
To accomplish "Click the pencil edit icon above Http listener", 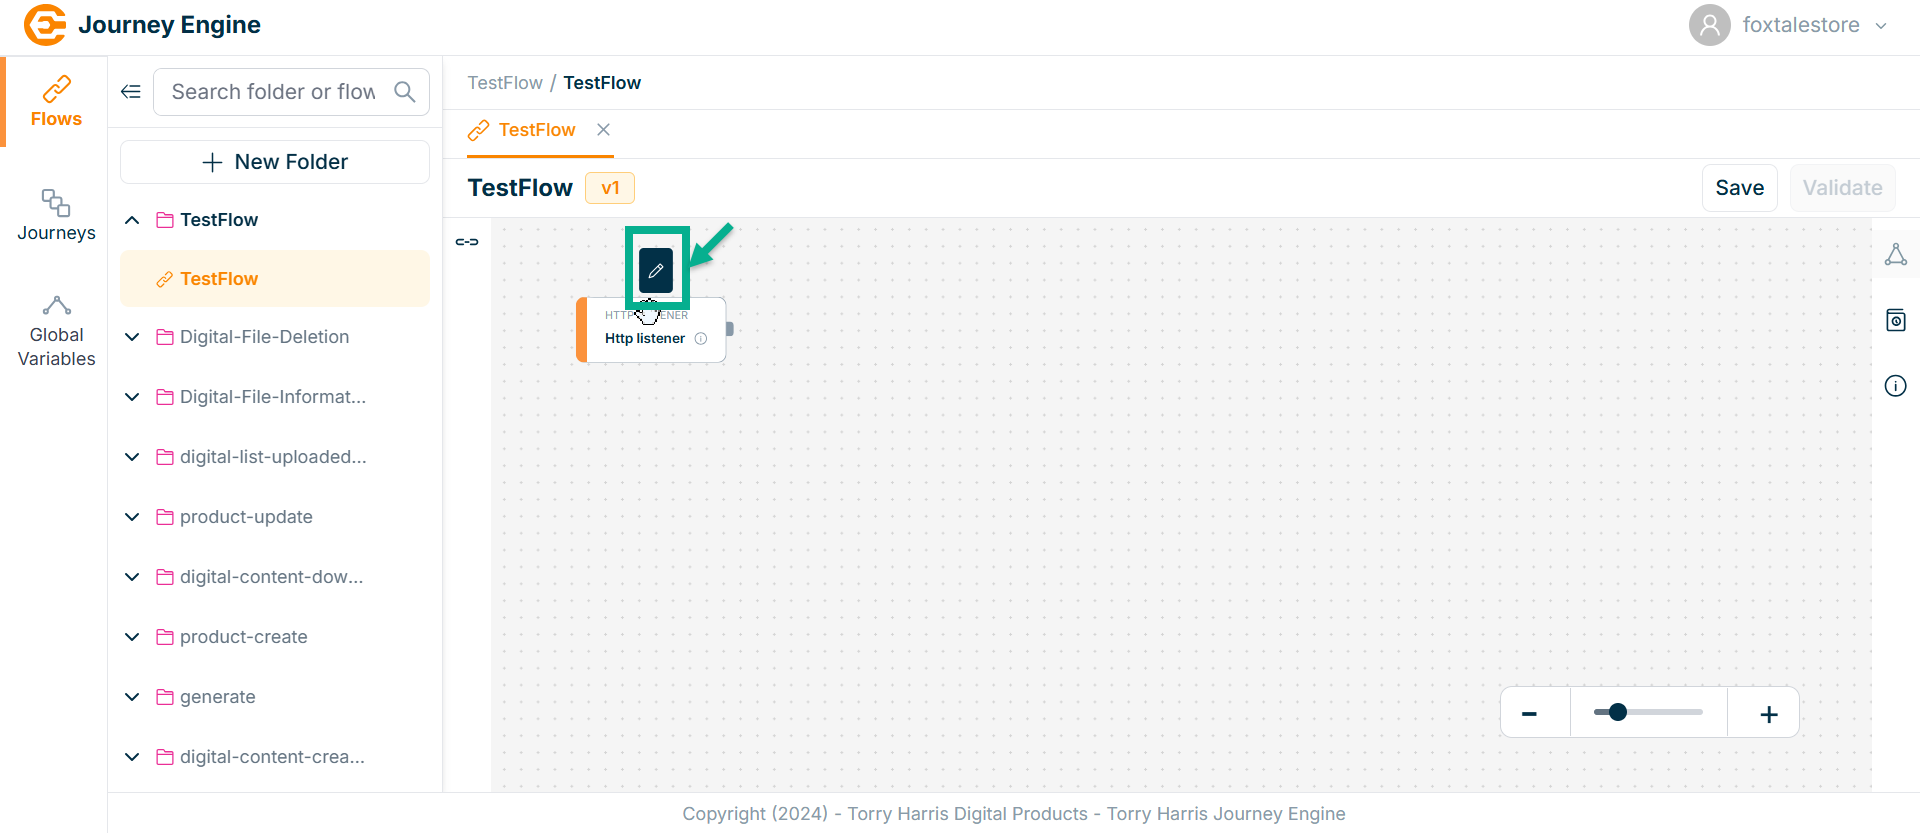I will [656, 270].
